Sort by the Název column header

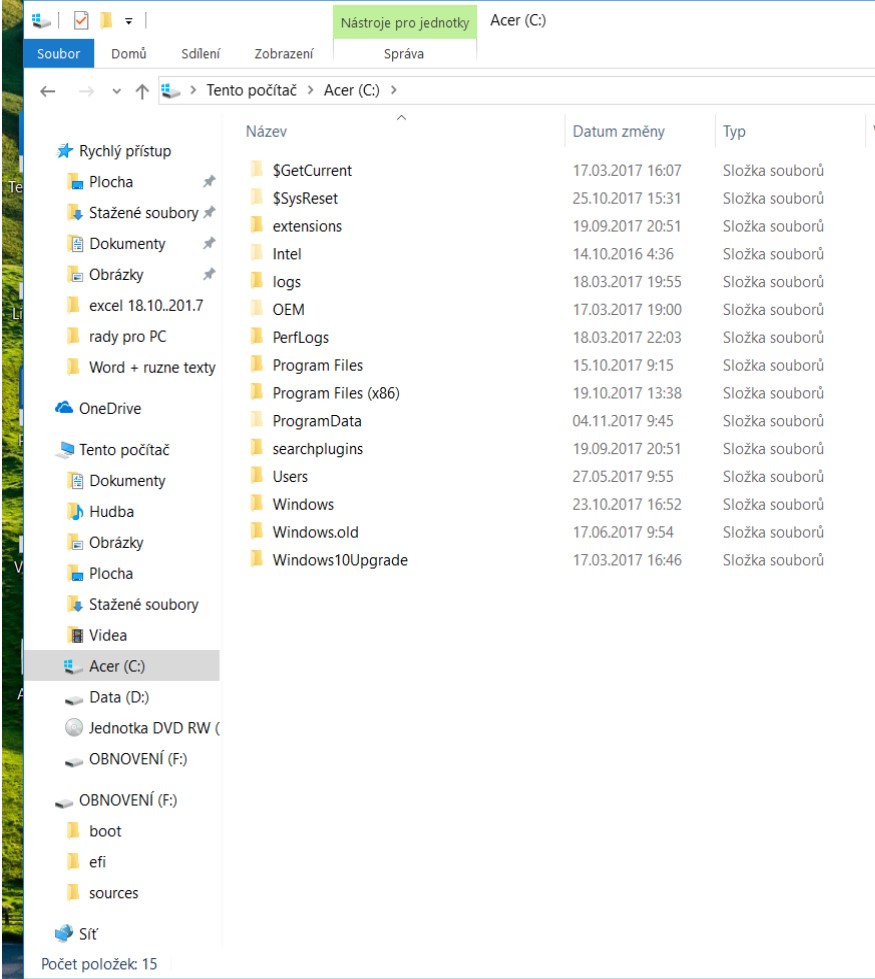pos(266,132)
